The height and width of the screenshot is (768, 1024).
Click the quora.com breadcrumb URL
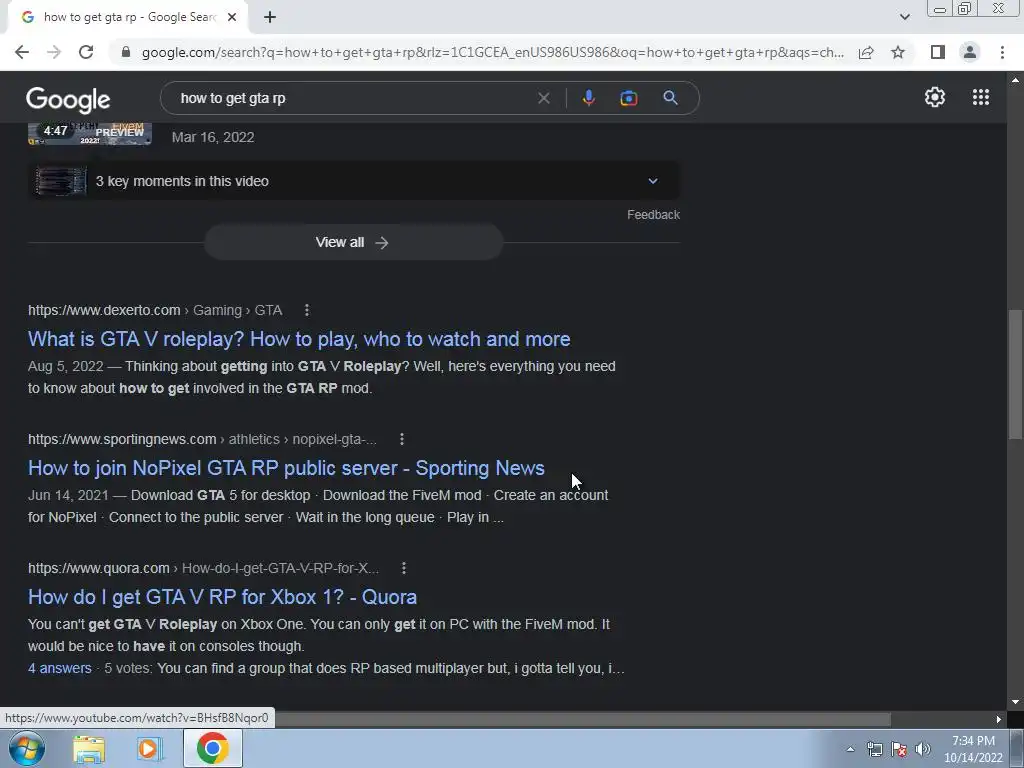tap(203, 568)
